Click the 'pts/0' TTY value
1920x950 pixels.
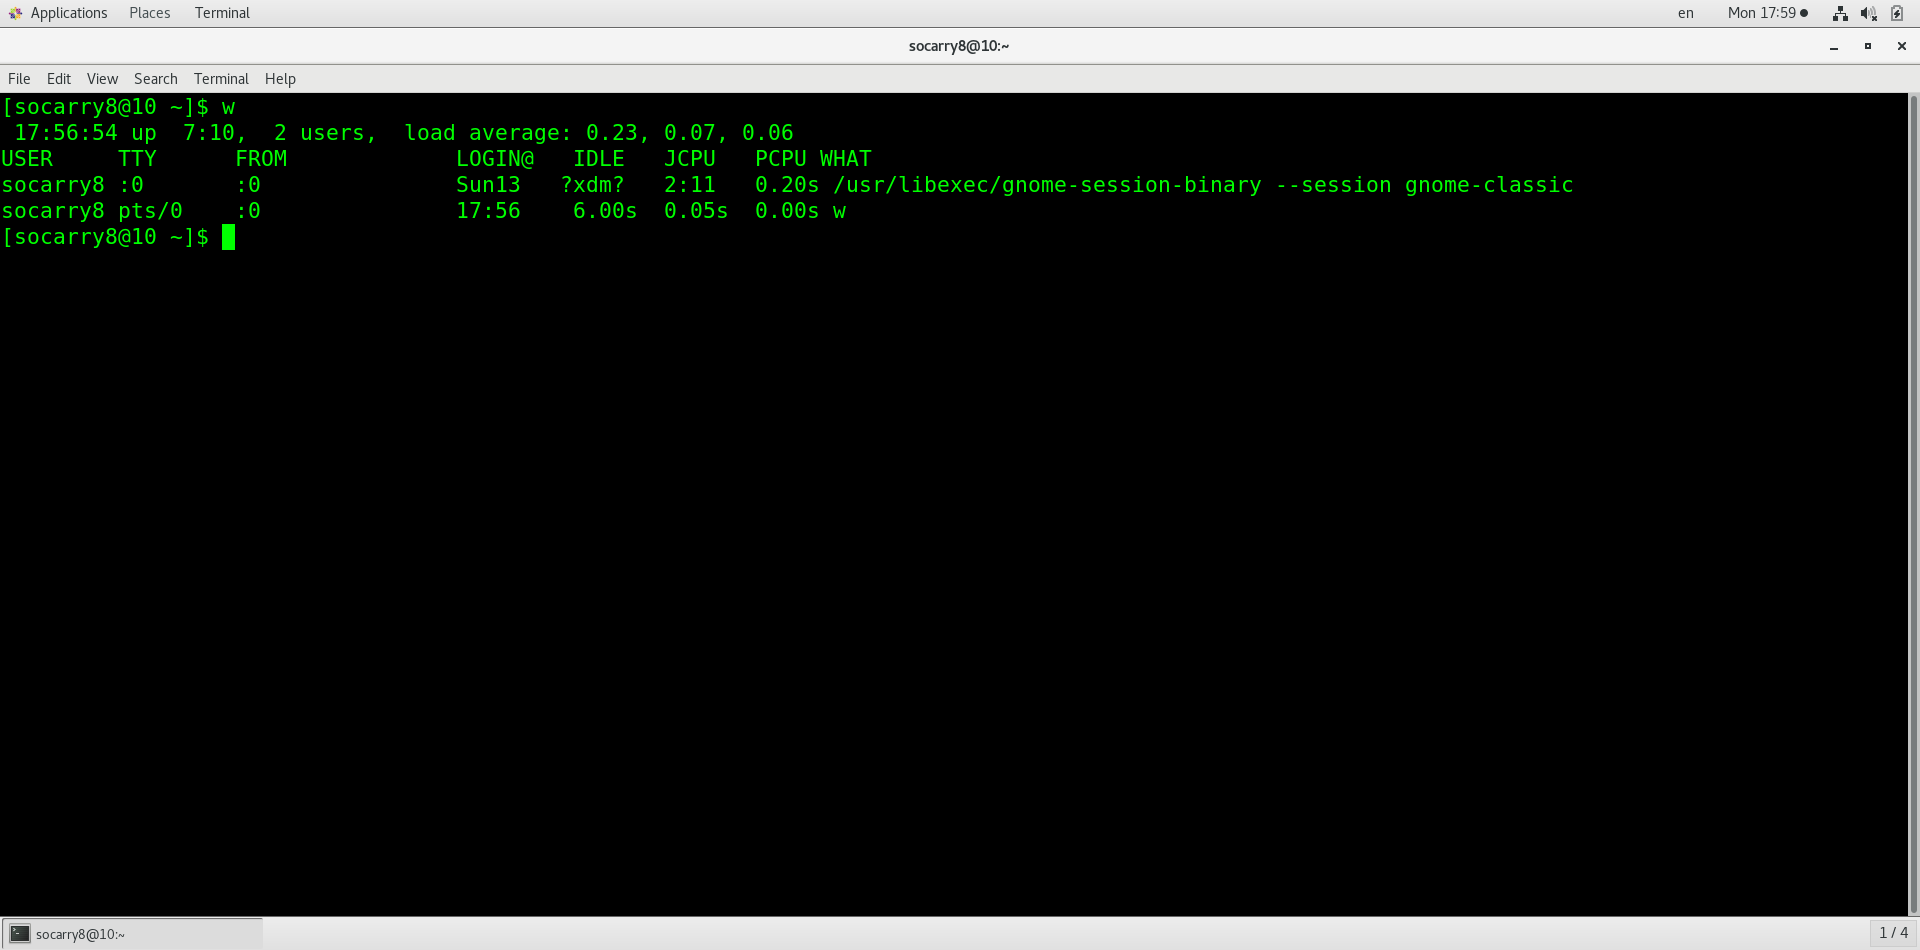click(x=150, y=211)
